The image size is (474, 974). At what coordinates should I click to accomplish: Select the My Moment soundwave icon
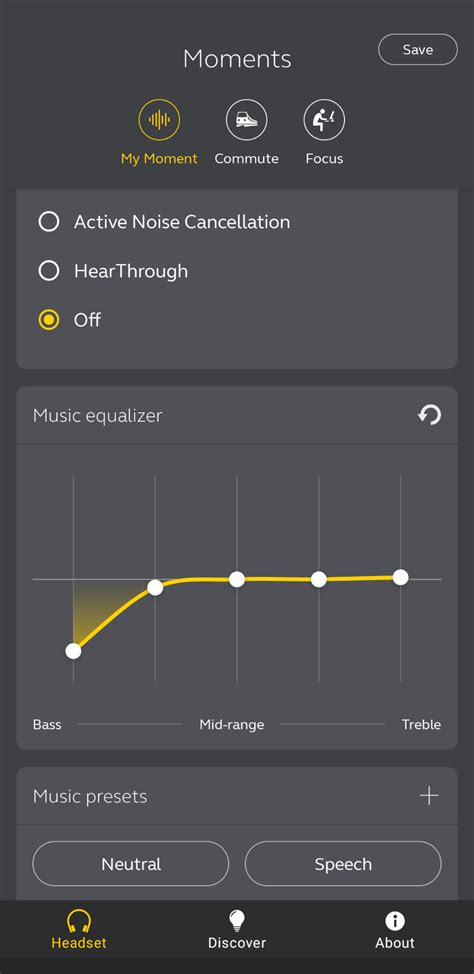point(159,119)
